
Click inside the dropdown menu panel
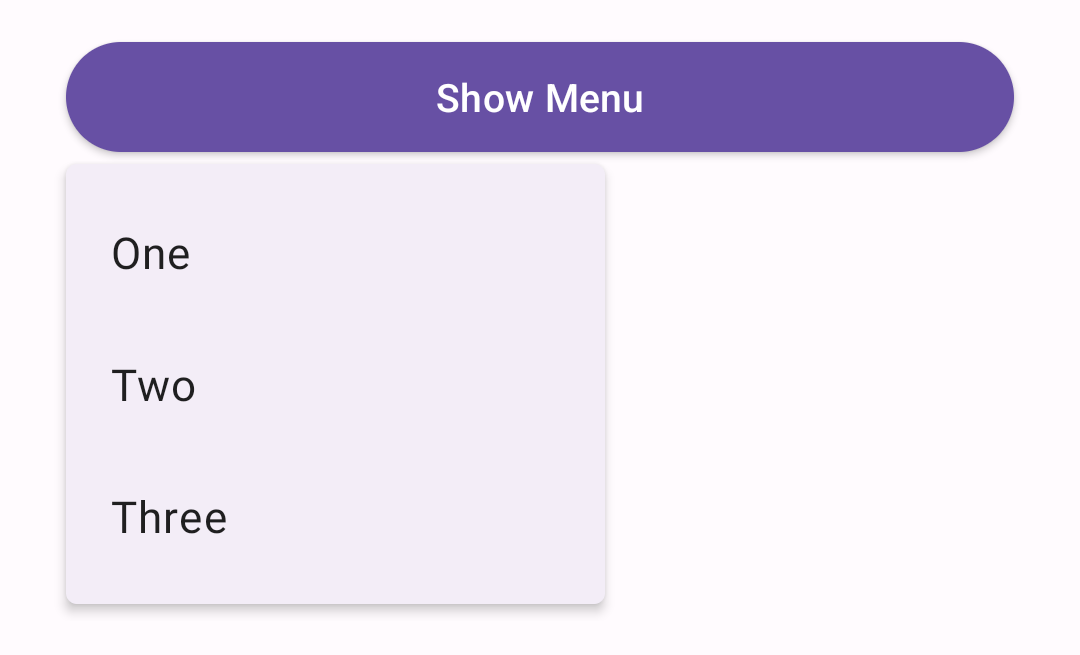point(335,385)
